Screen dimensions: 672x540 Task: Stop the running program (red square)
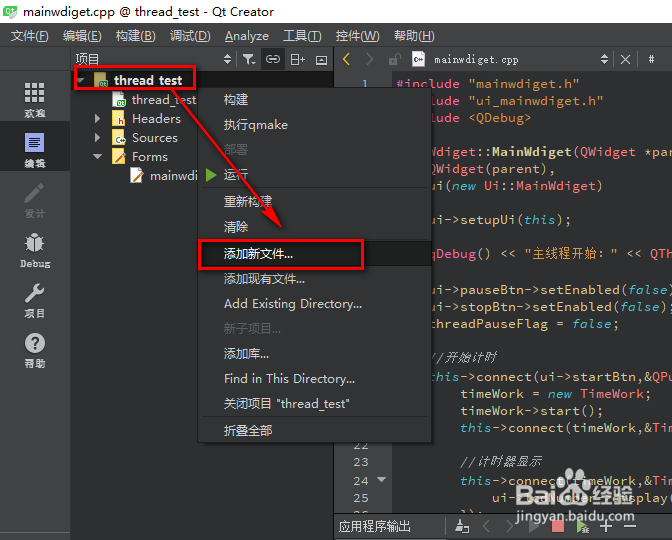pos(558,526)
